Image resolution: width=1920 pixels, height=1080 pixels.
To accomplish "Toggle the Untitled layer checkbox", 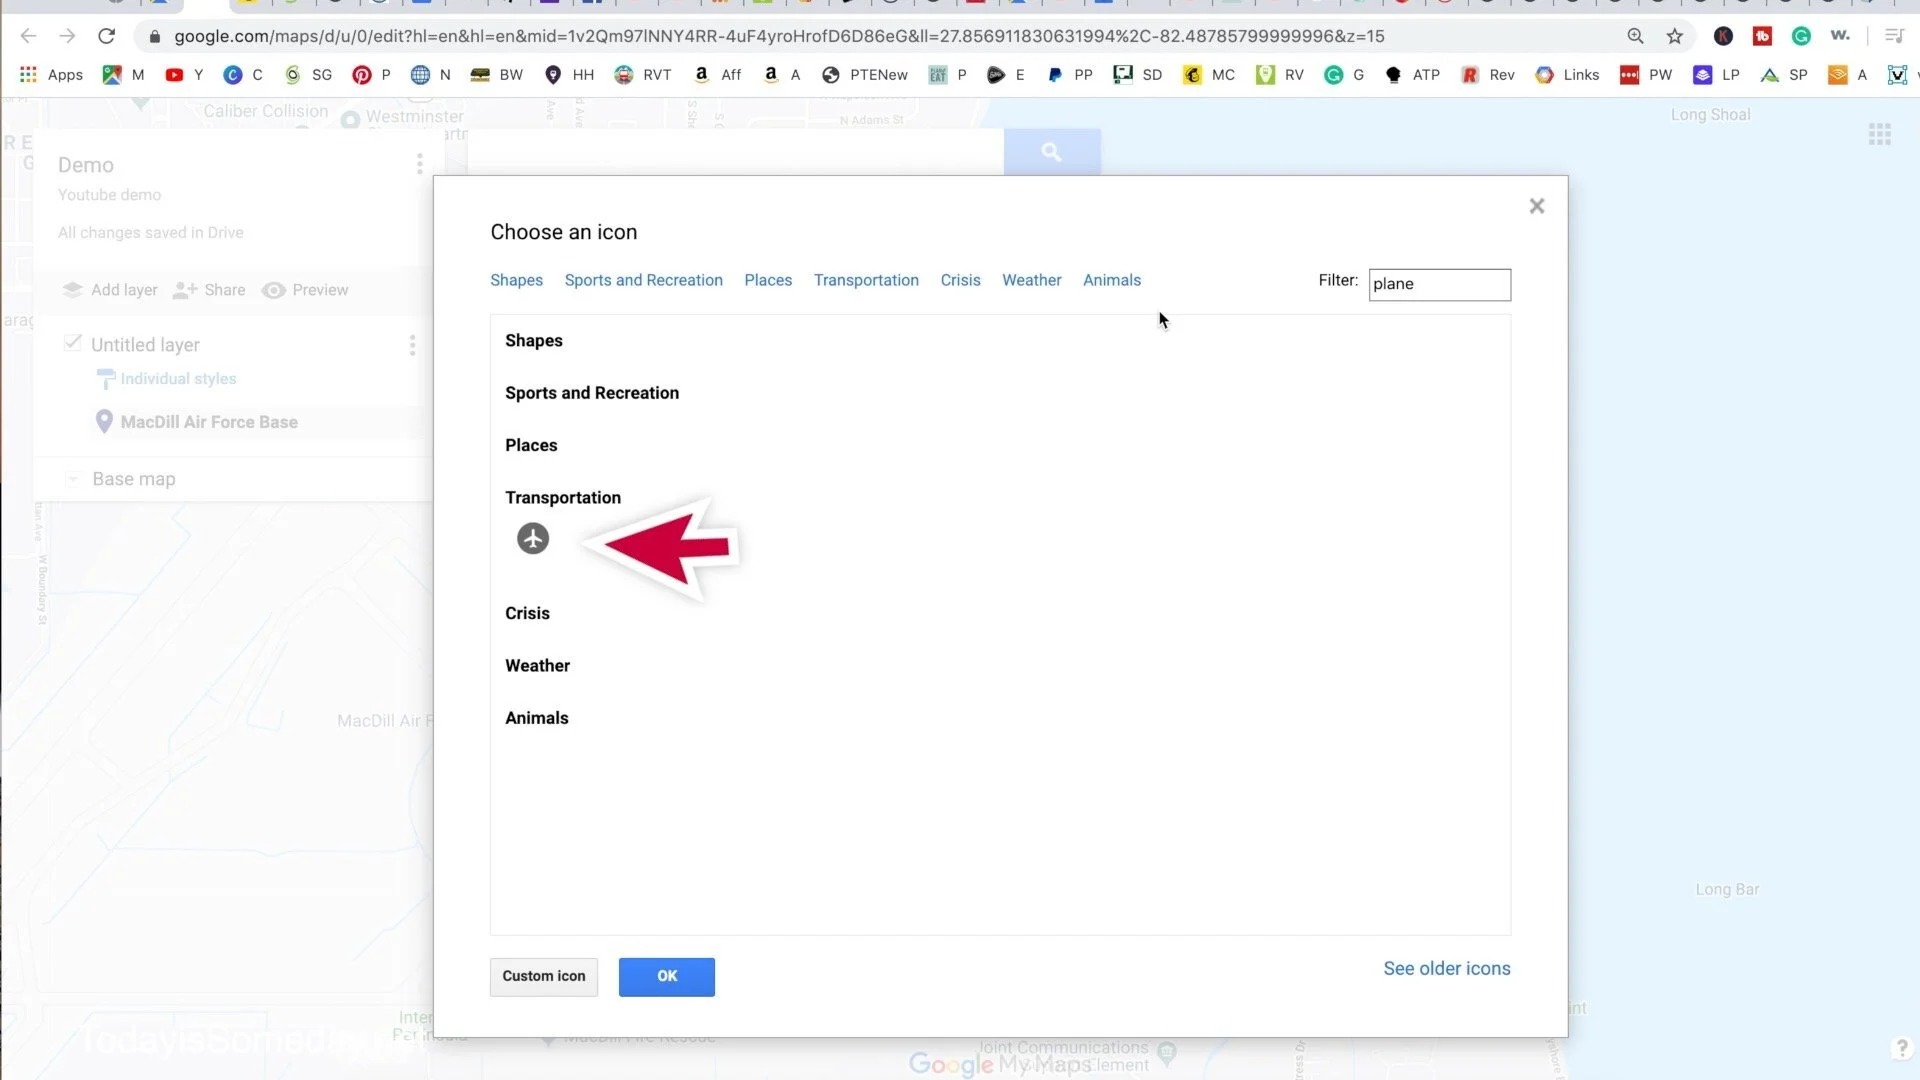I will (72, 343).
